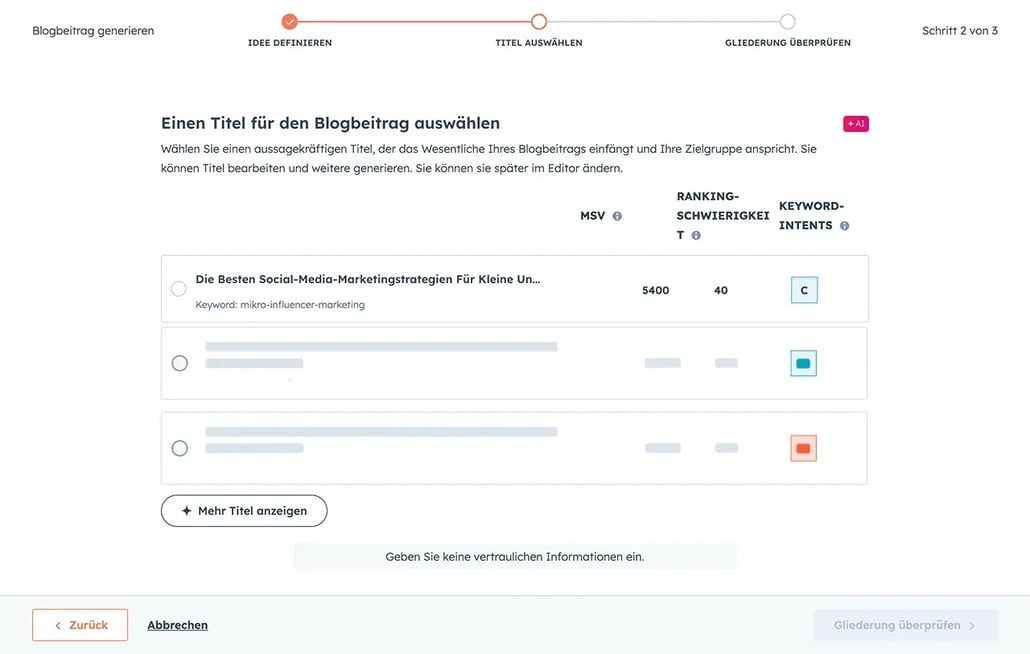
Task: Click the Abbrechen link
Action: click(x=177, y=625)
